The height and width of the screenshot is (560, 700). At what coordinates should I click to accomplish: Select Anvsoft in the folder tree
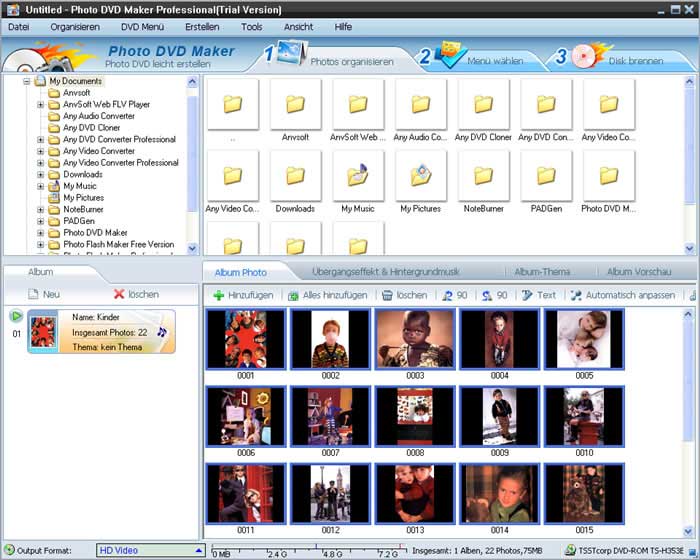click(x=76, y=93)
